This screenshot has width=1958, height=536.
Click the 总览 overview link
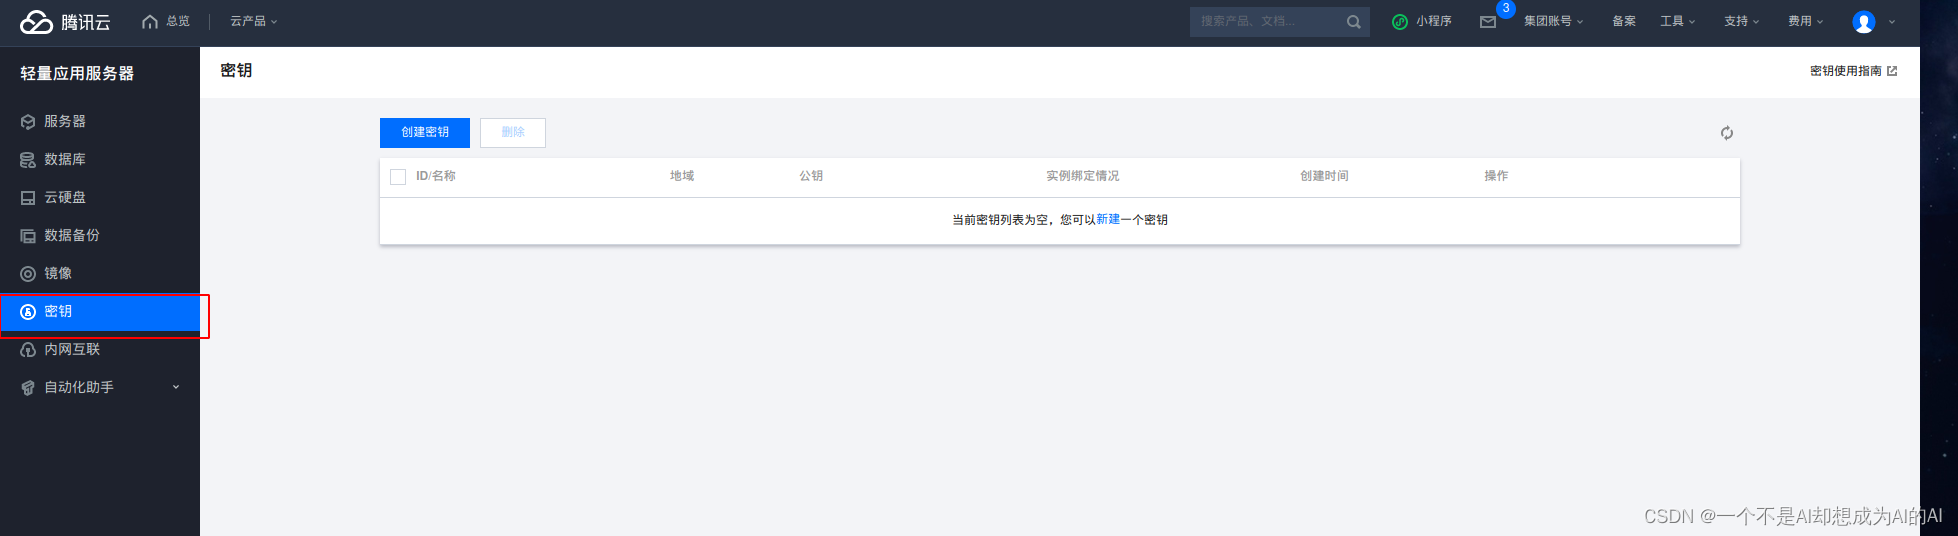178,21
